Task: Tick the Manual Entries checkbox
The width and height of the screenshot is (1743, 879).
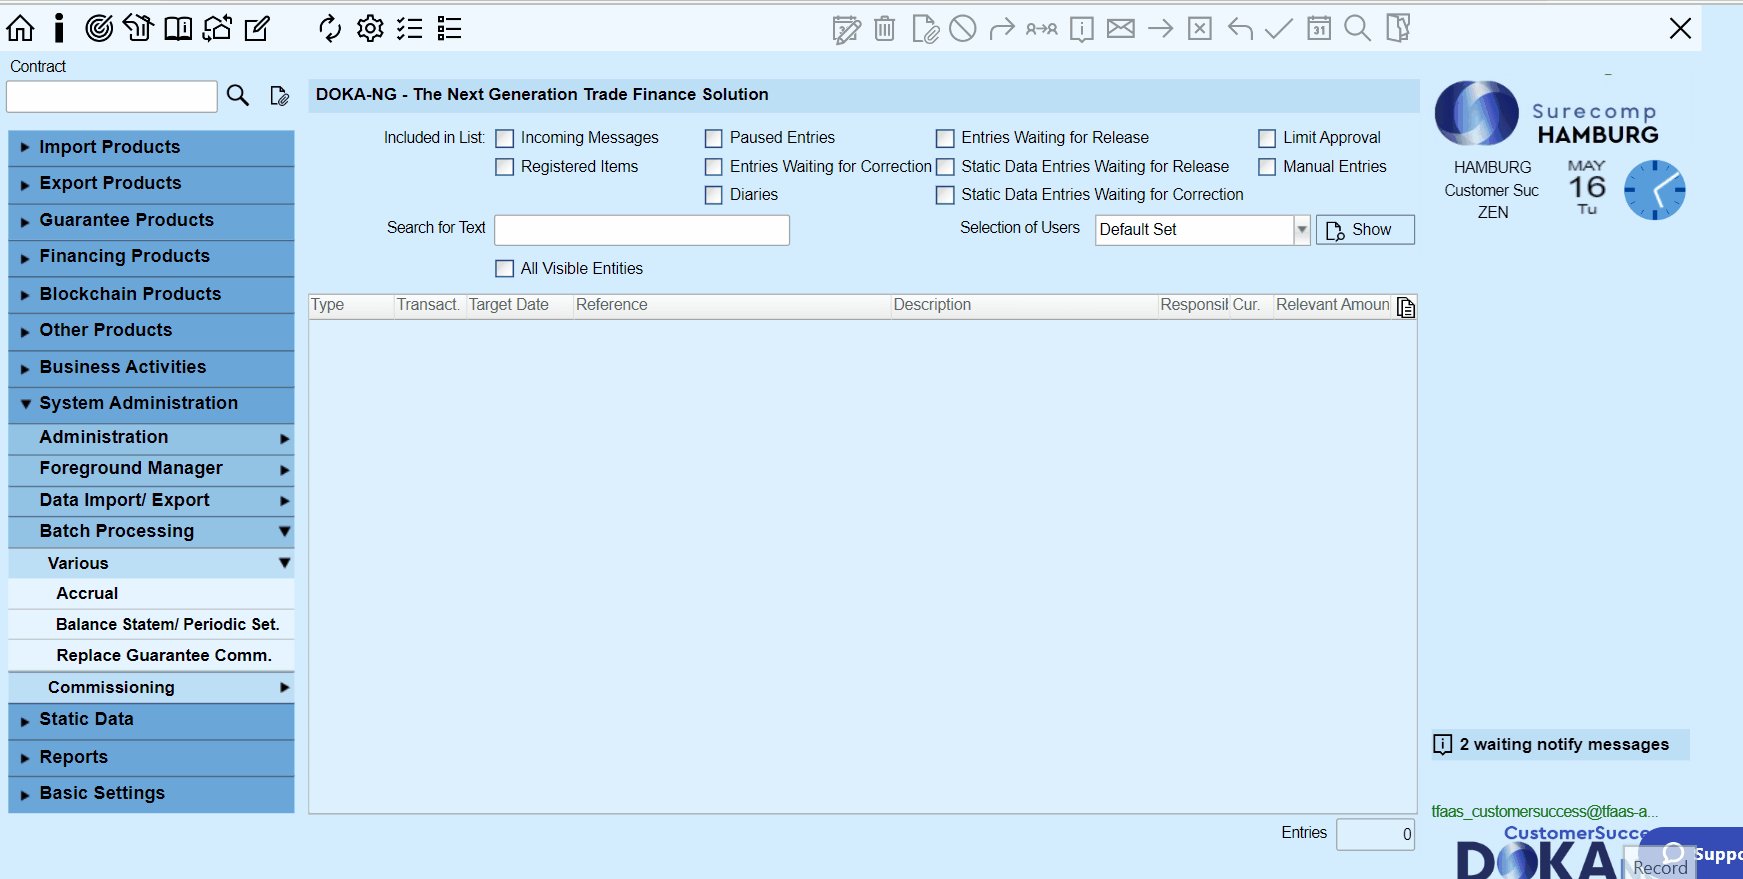Action: pos(1267,167)
